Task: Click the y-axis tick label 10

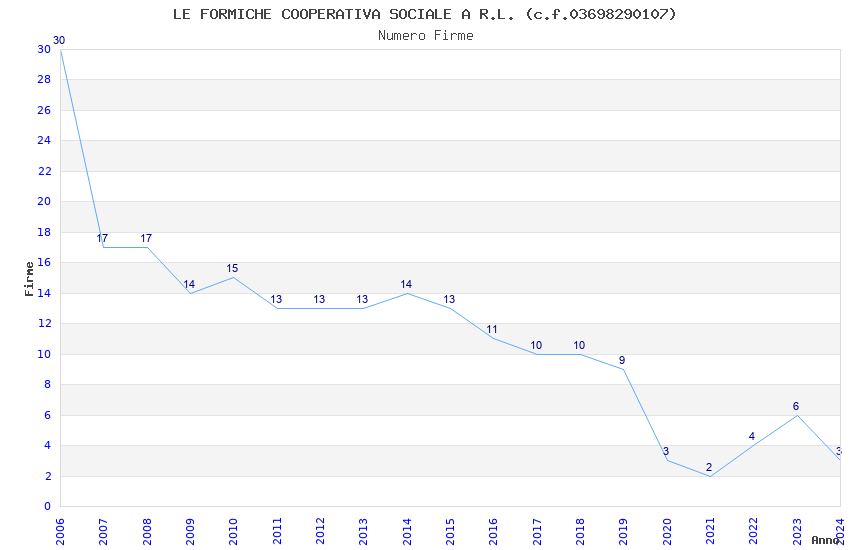Action: (x=44, y=354)
